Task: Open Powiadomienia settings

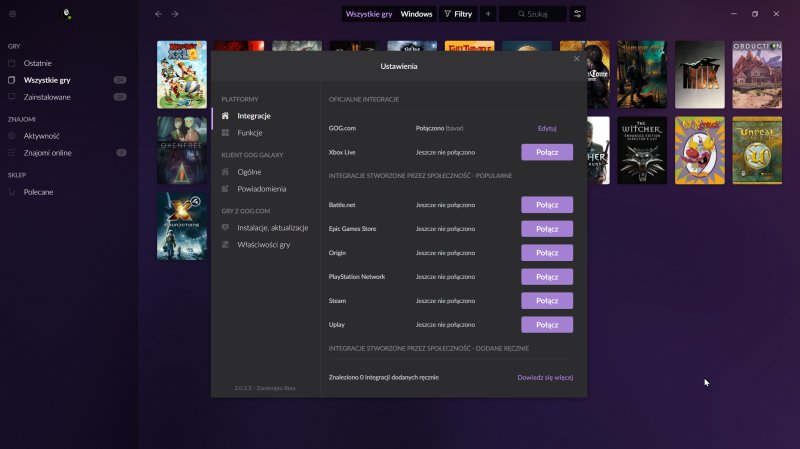Action: [x=261, y=189]
